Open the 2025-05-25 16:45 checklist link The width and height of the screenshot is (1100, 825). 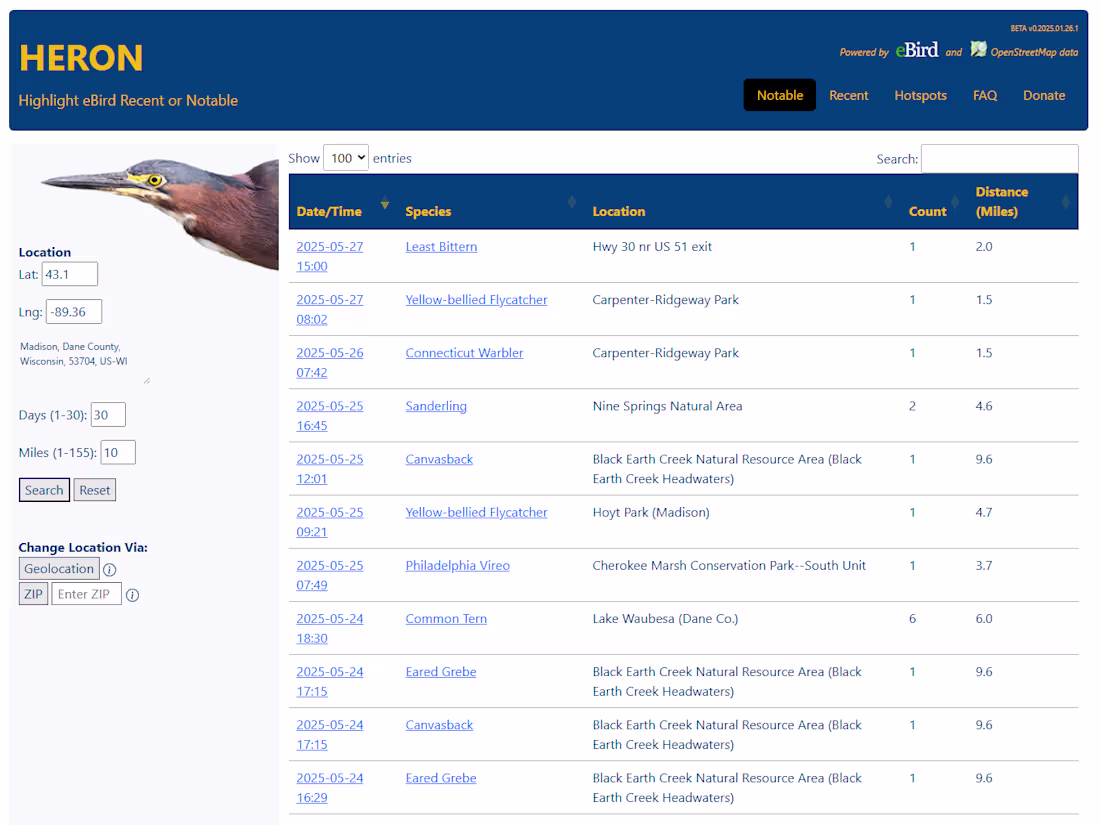click(x=330, y=416)
